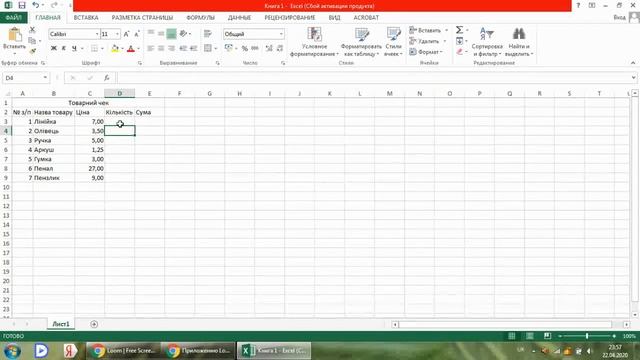Screen dimensions: 640x360
Task: Select the Лист1 sheet tab
Action: coord(61,324)
